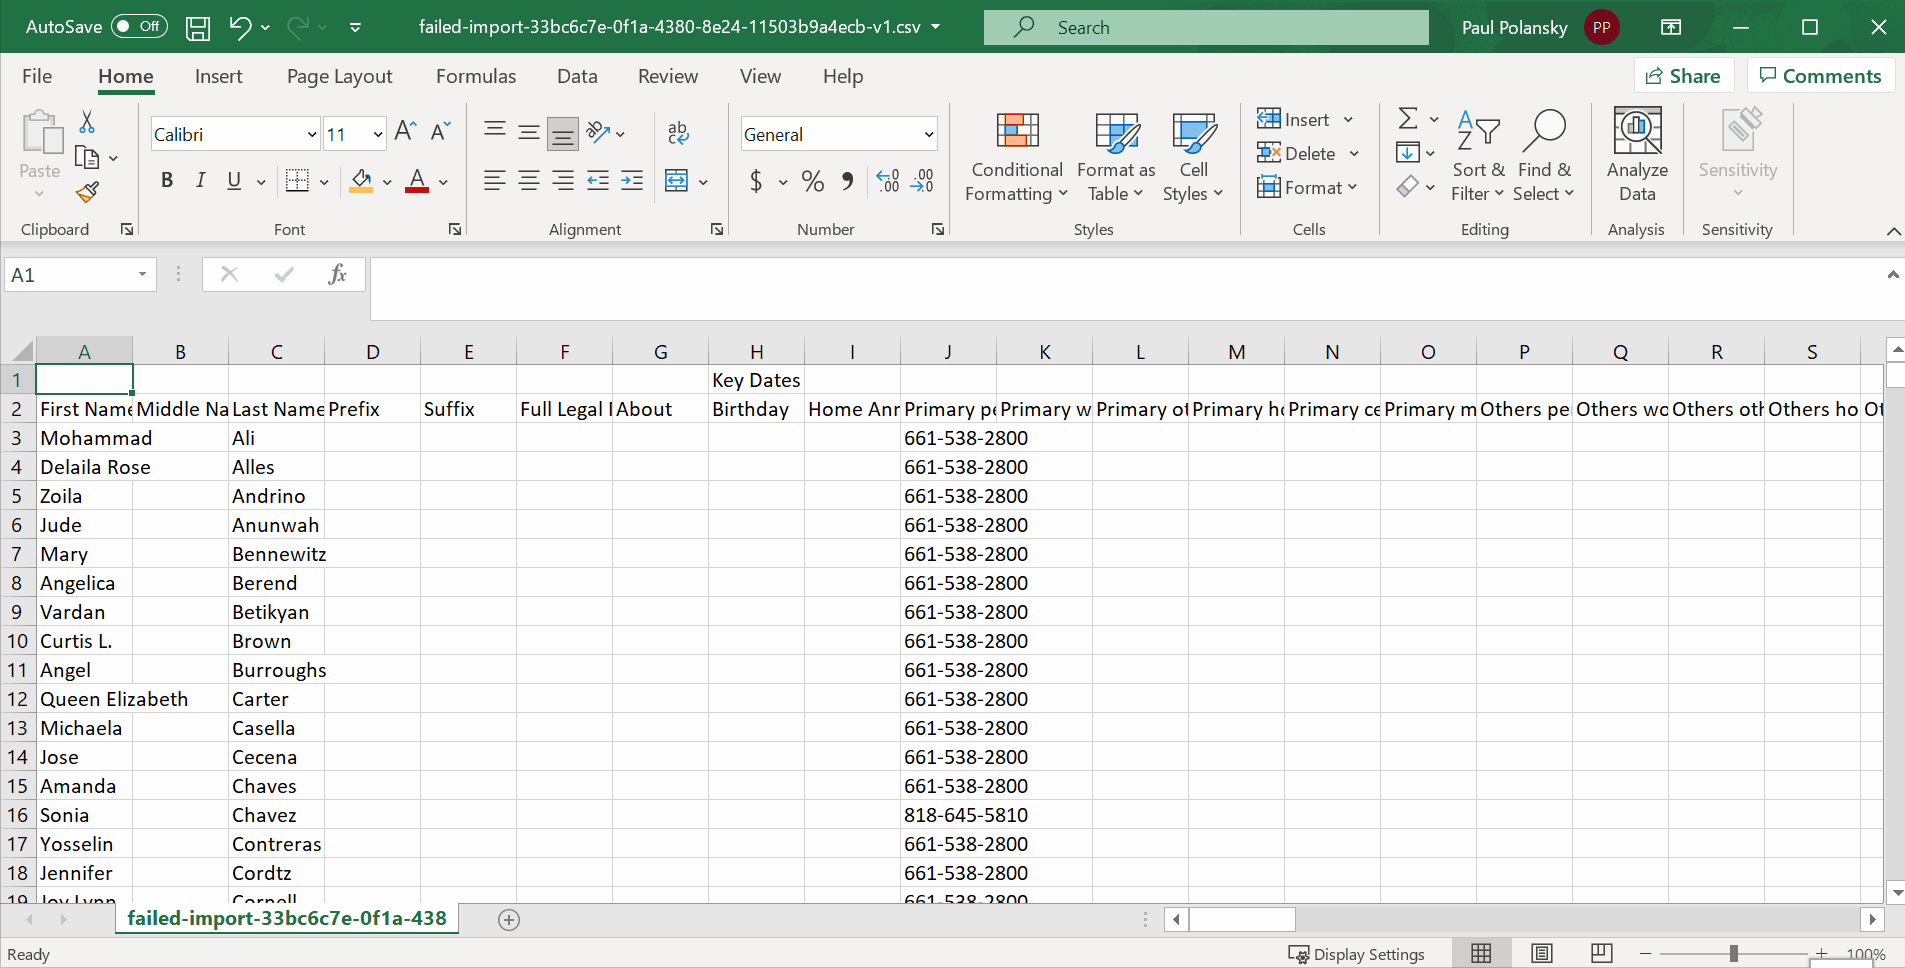Open the font size dropdown

[378, 134]
